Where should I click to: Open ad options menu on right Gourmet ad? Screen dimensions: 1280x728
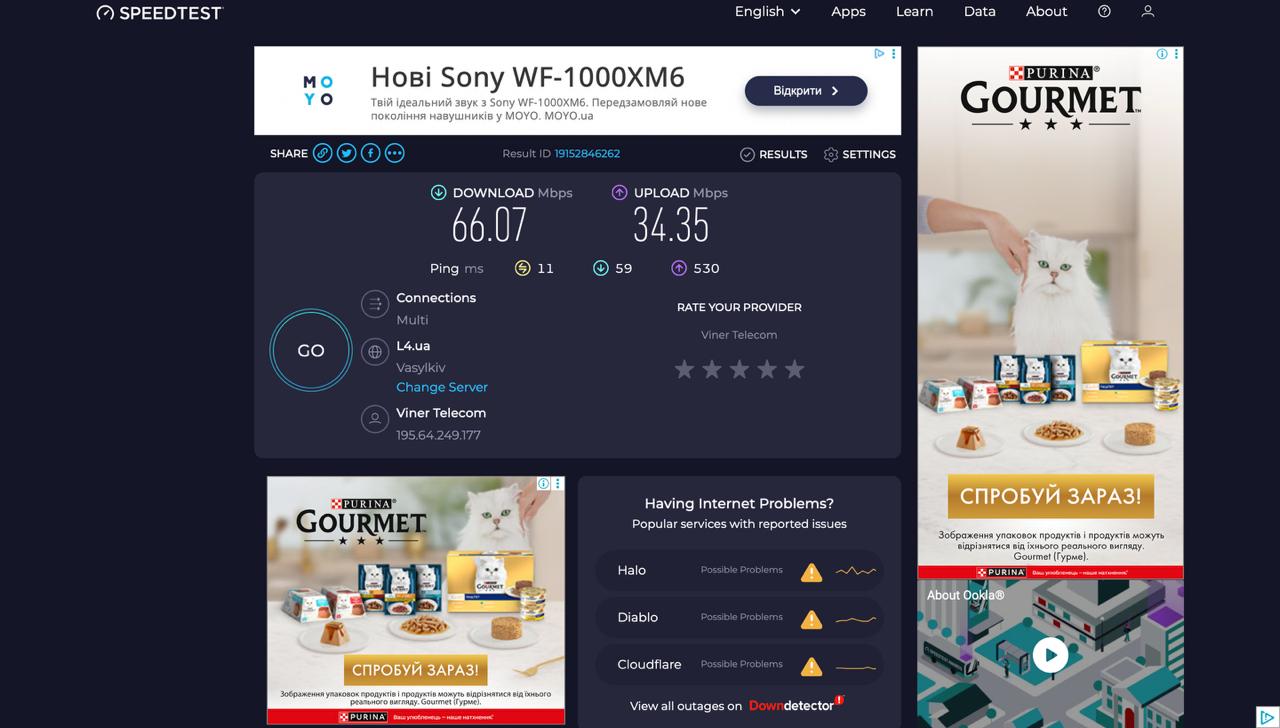1176,54
